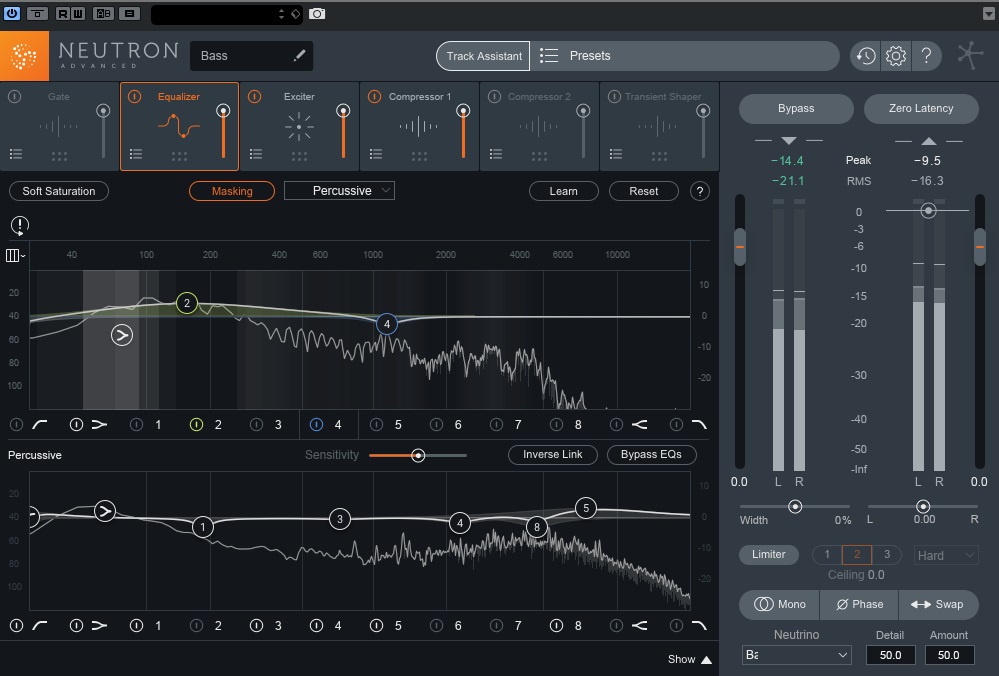Toggle band 2 power in top EQ
This screenshot has height=676, width=999.
(196, 424)
